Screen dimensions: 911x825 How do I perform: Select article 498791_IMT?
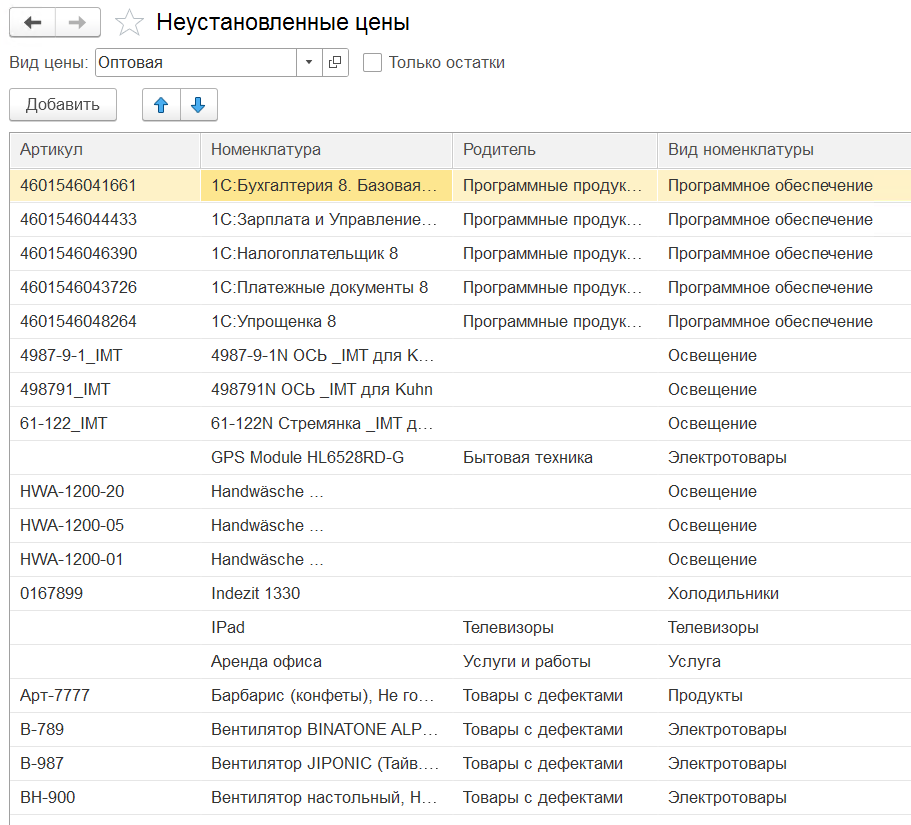point(105,389)
